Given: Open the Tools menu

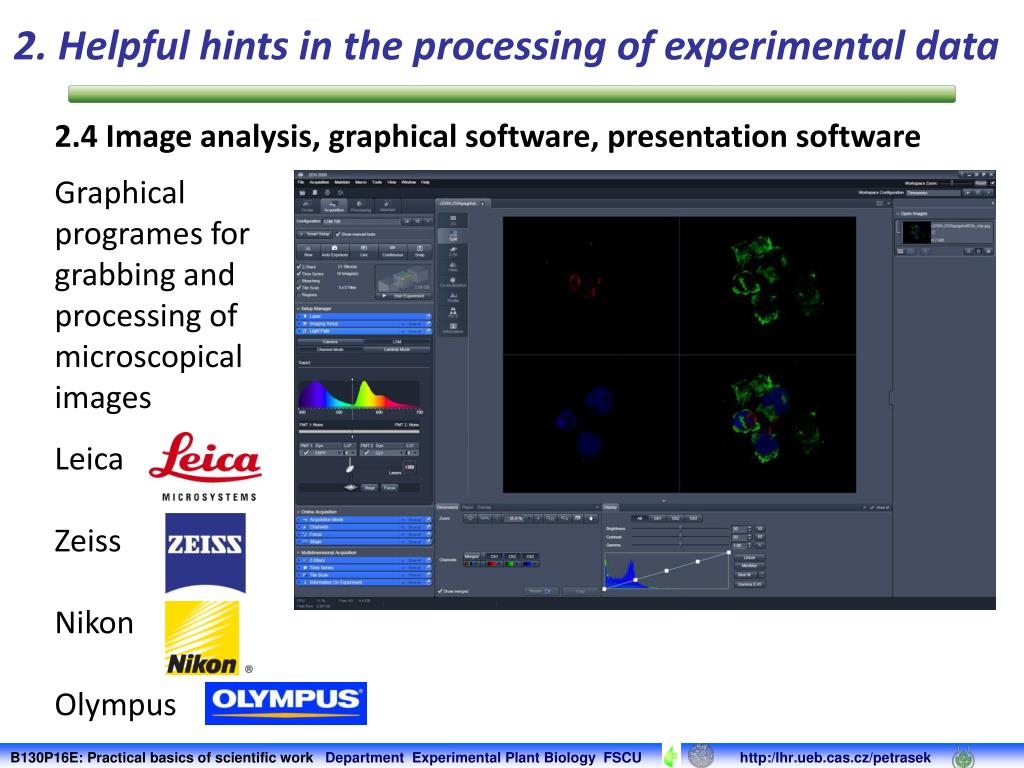Looking at the screenshot, I should tap(377, 182).
